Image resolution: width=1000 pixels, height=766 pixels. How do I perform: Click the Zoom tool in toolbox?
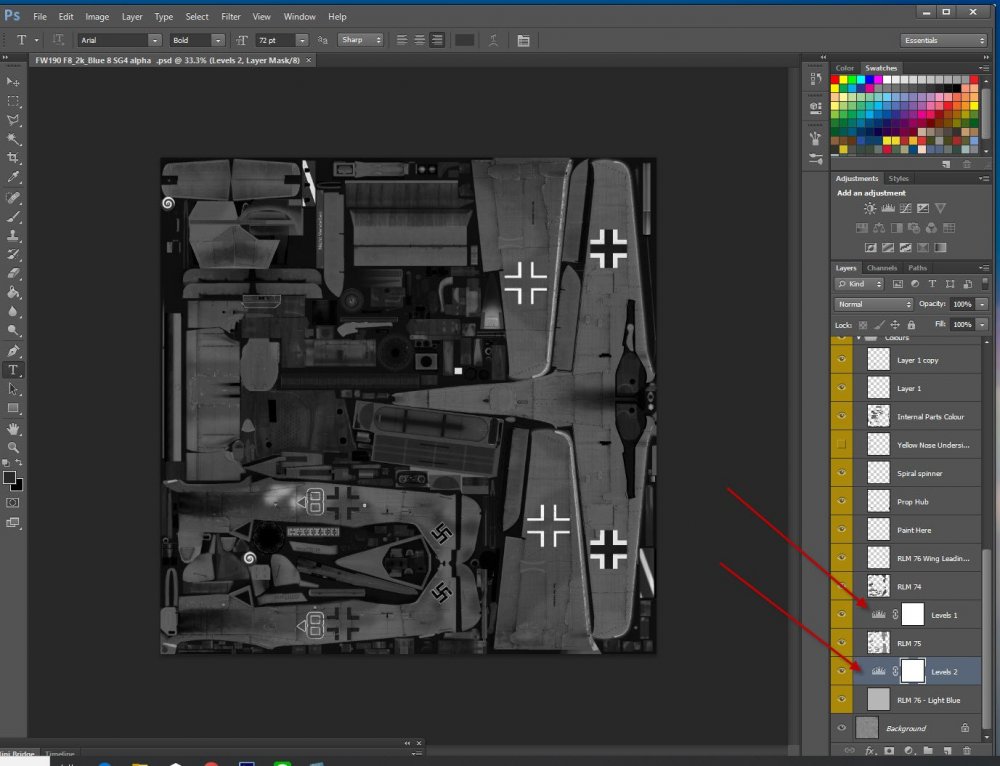tap(14, 447)
